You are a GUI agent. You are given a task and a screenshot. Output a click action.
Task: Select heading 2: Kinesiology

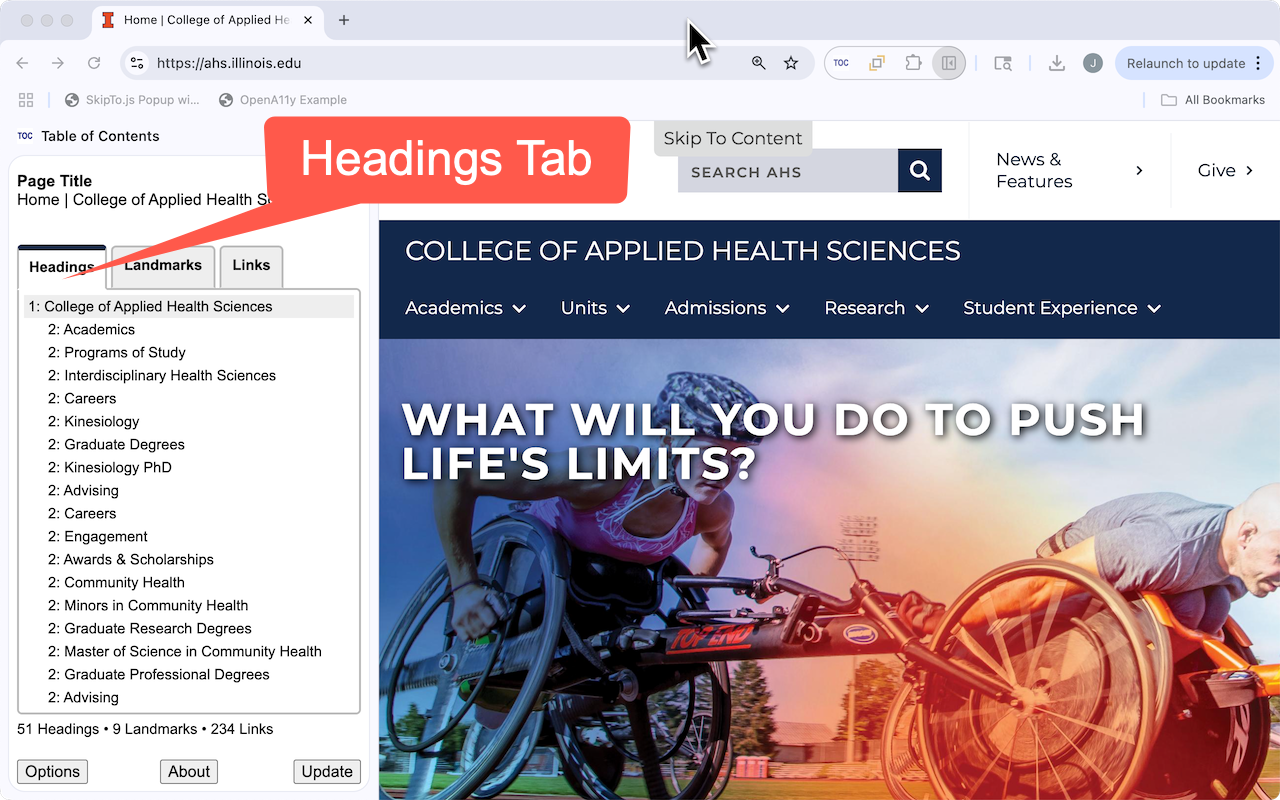[x=94, y=422]
